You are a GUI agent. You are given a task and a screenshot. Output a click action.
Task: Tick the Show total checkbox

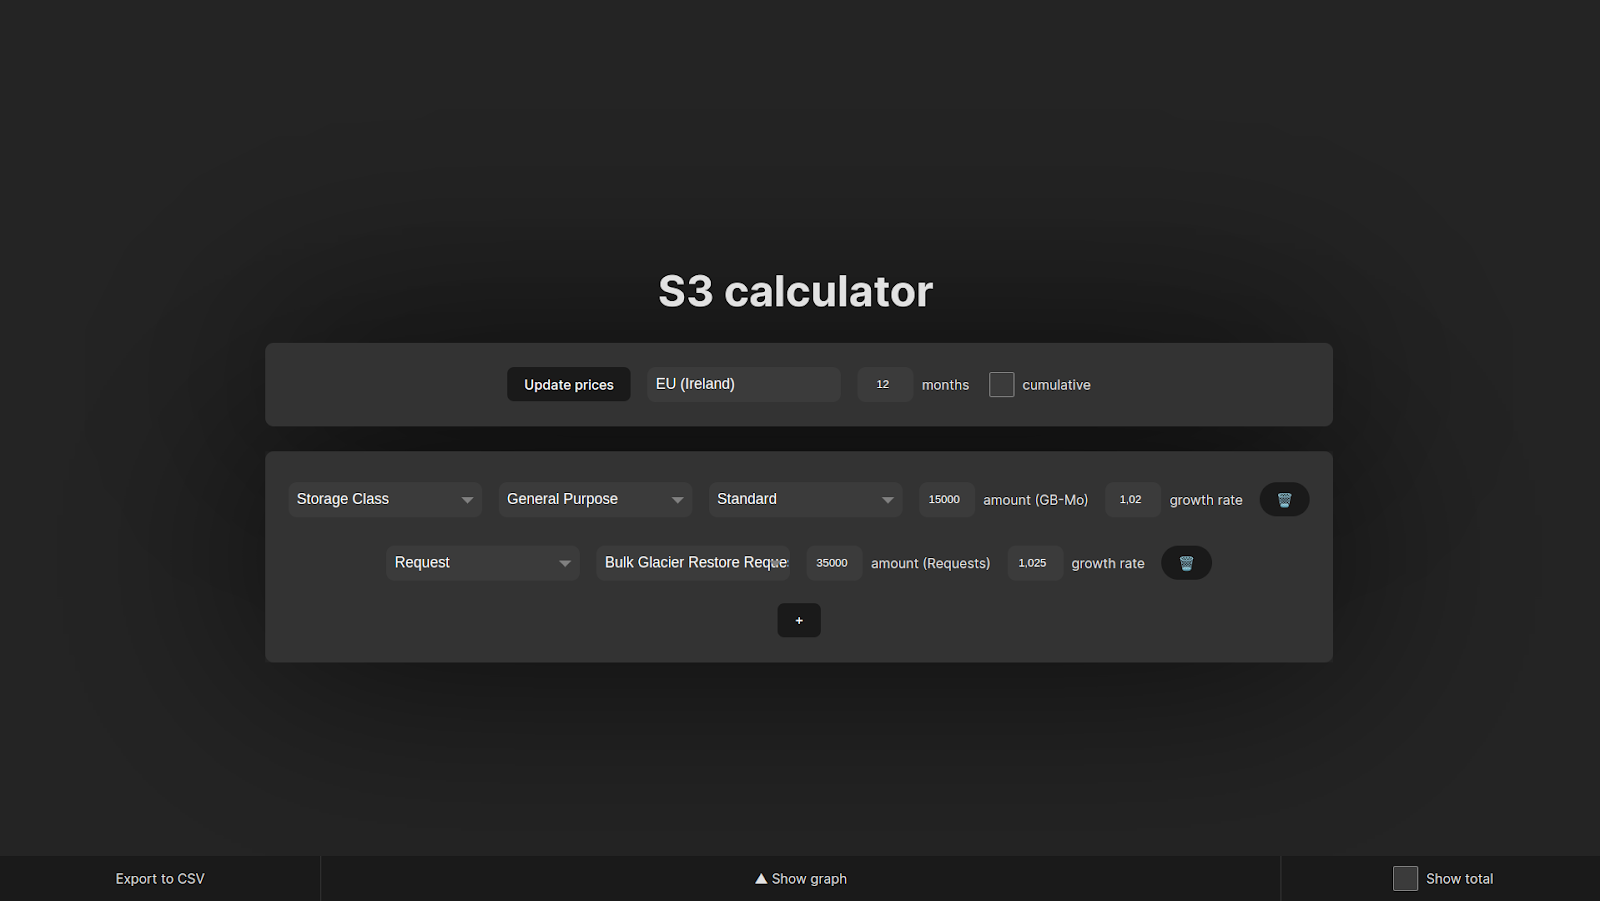1405,878
